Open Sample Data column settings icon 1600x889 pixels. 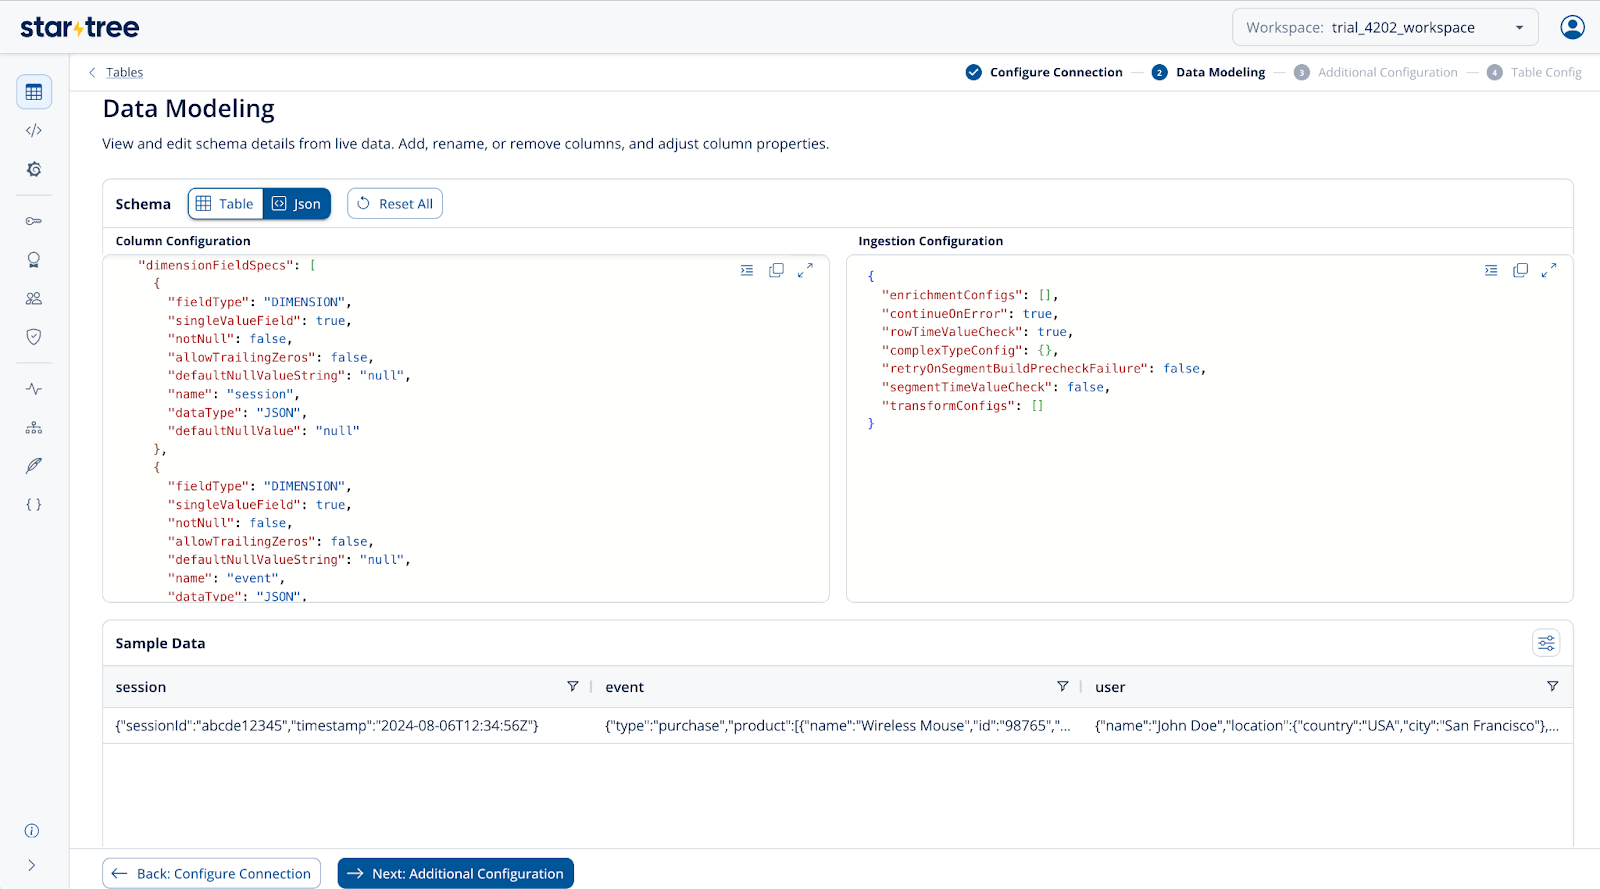tap(1546, 643)
